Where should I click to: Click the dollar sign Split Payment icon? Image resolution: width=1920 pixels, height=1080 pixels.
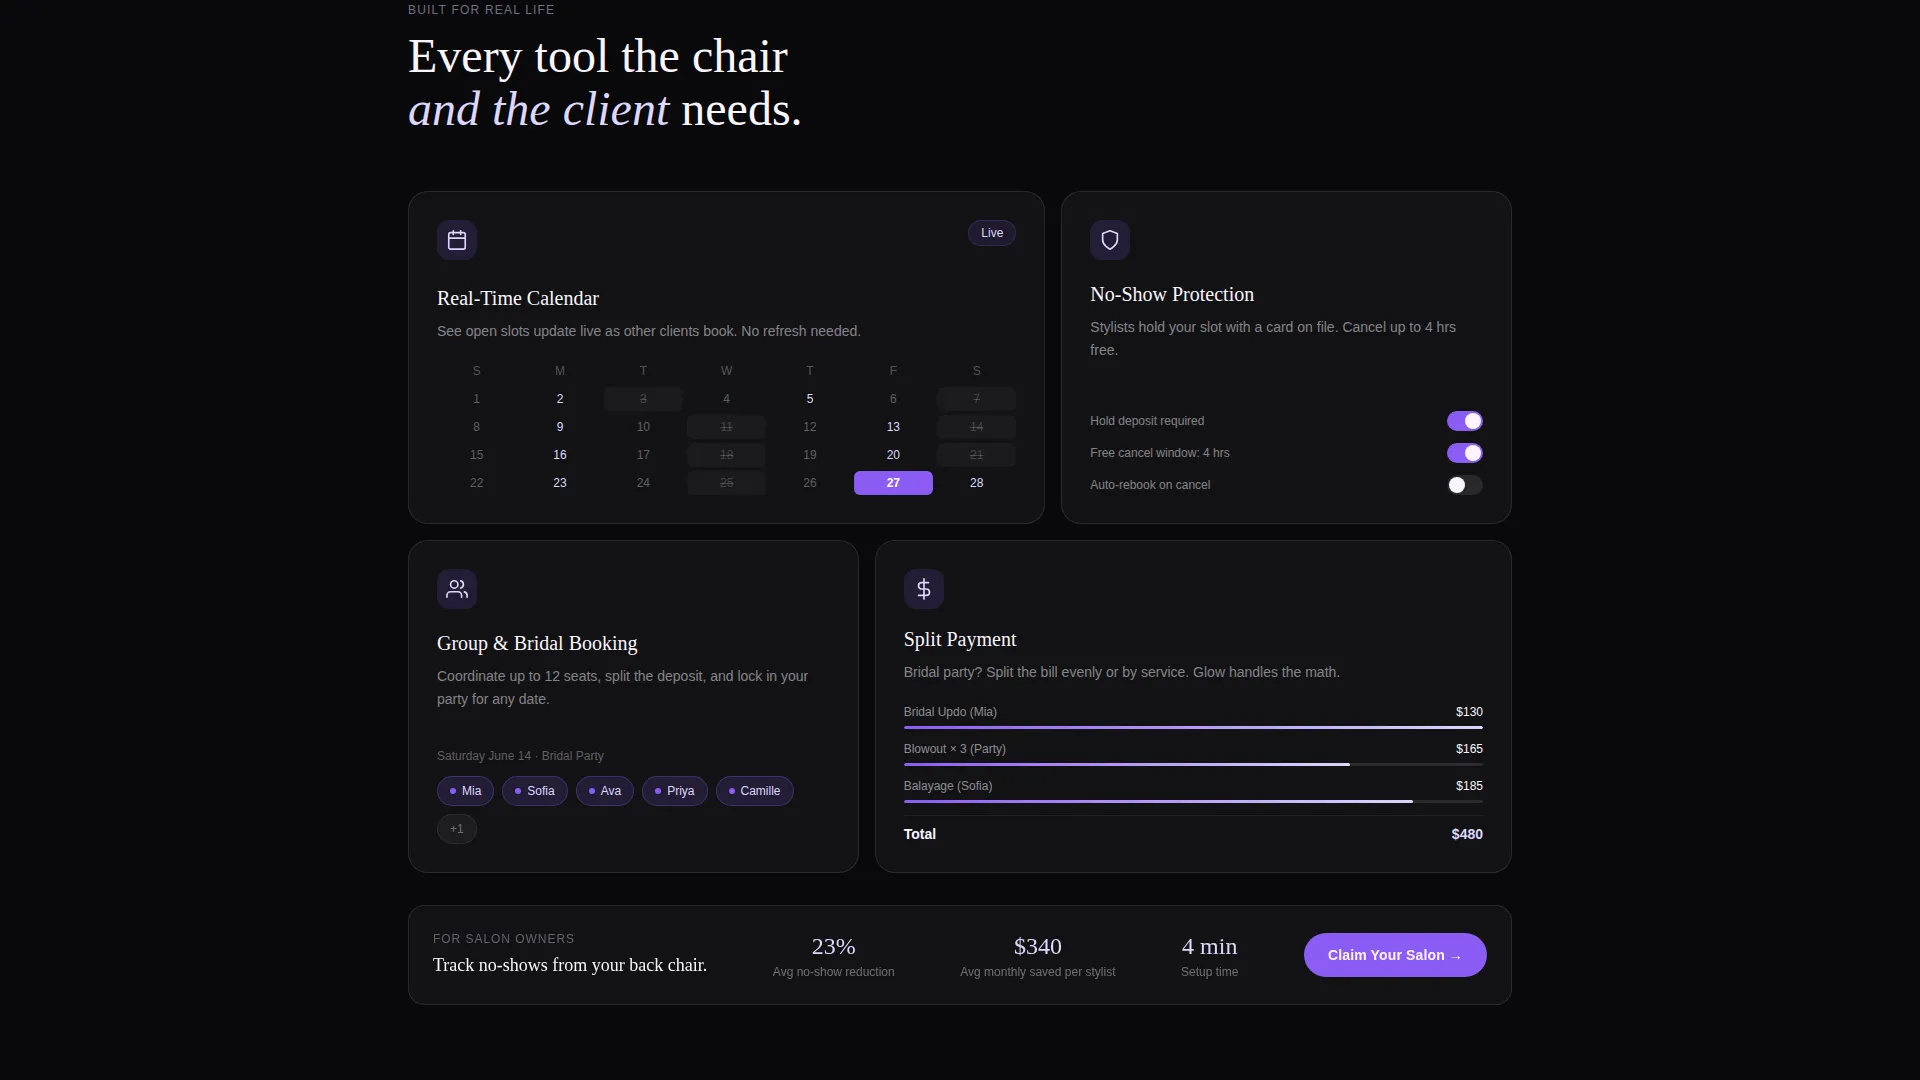[924, 589]
